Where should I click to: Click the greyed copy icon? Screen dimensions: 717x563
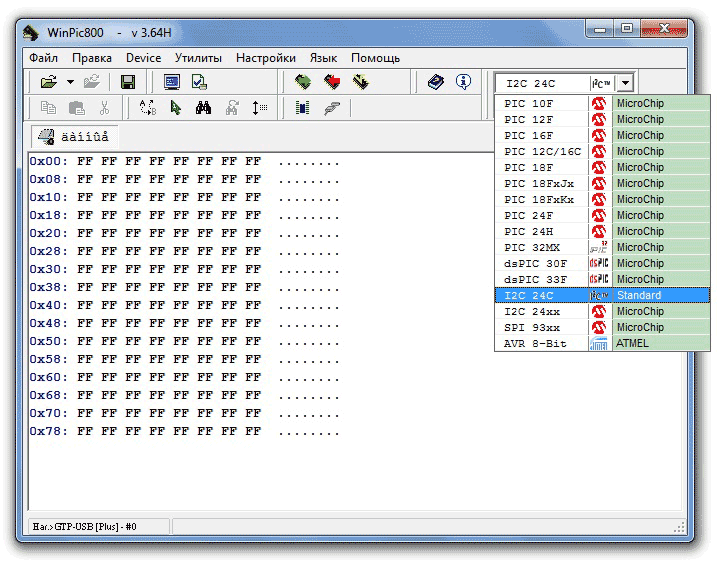click(48, 108)
